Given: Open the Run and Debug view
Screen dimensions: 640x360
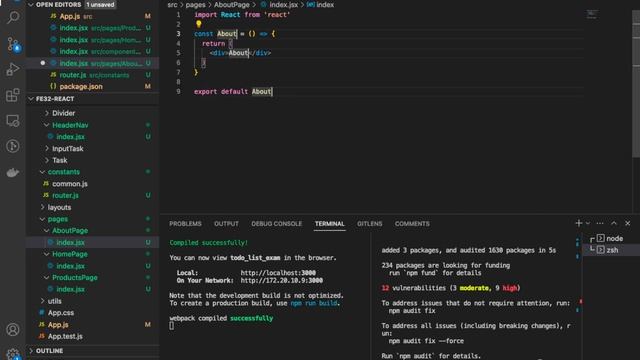Looking at the screenshot, I should (x=13, y=70).
